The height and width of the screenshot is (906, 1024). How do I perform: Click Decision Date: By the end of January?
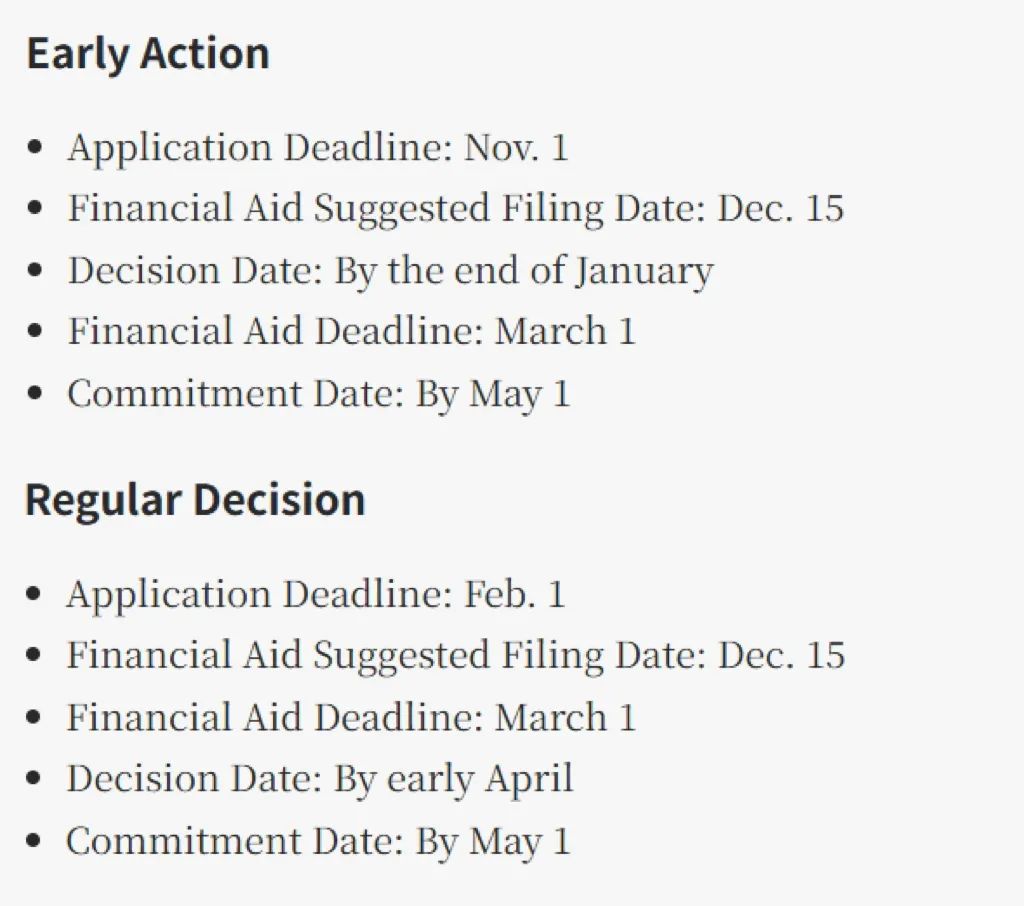(x=391, y=270)
